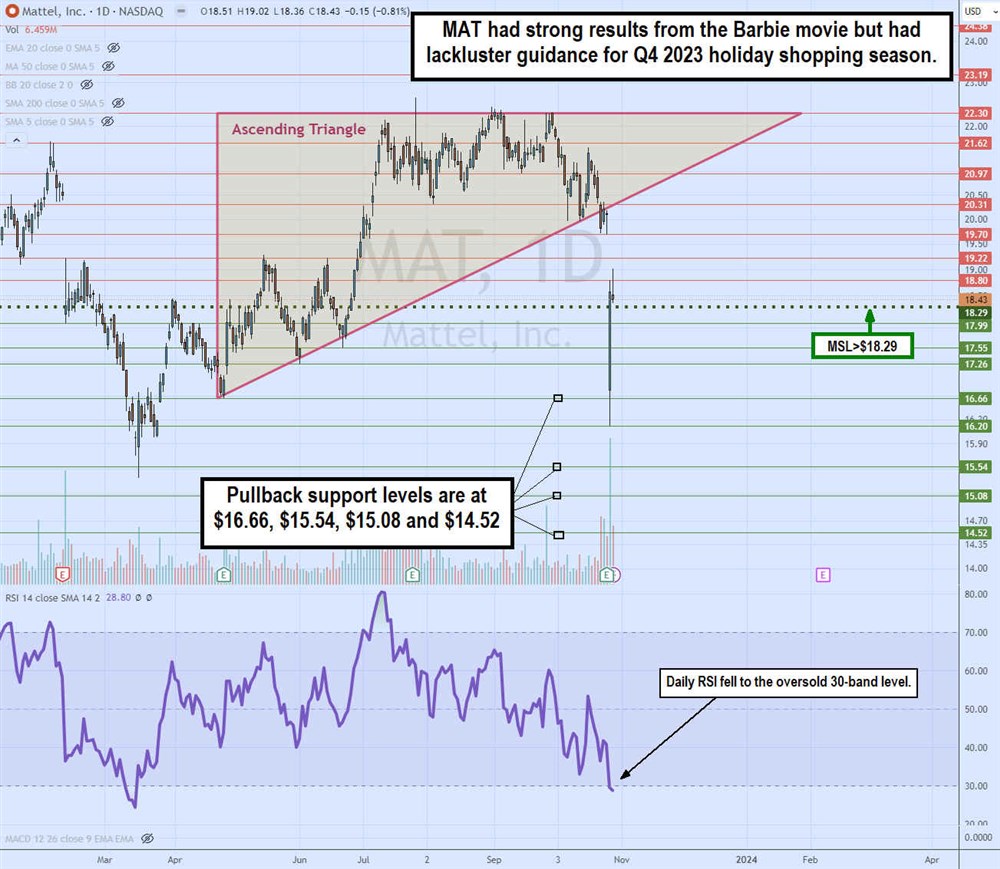Click the 17.55 green price label
1000x869 pixels.
pyautogui.click(x=976, y=348)
